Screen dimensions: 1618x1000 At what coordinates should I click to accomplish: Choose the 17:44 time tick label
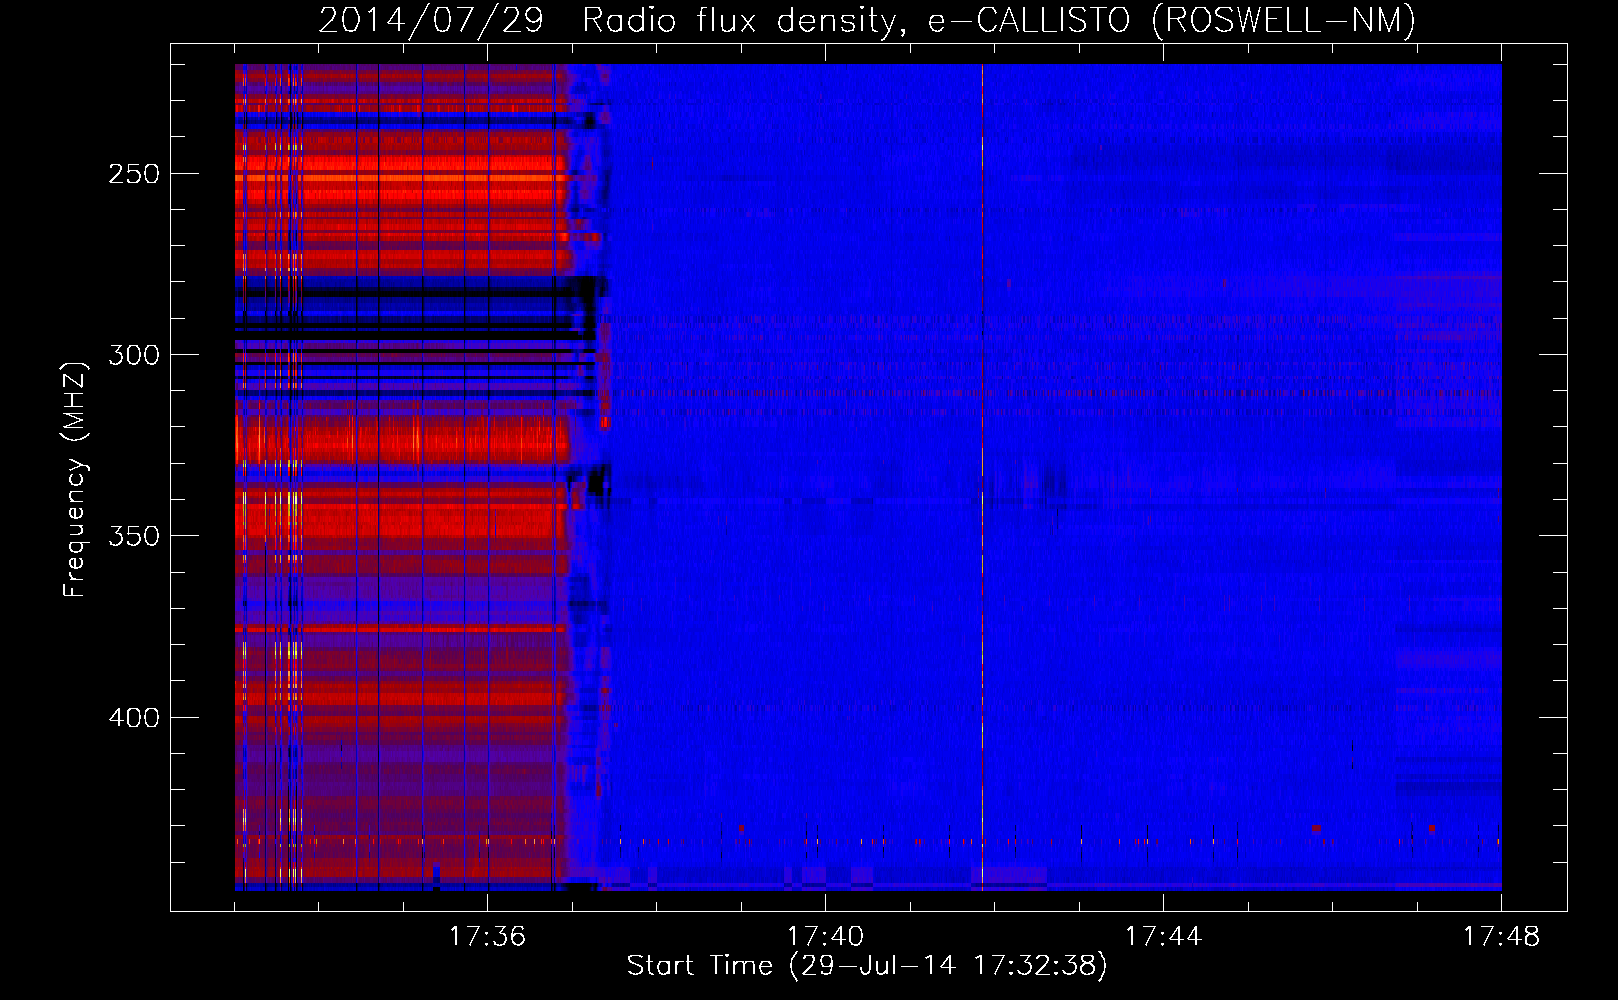click(x=1163, y=936)
